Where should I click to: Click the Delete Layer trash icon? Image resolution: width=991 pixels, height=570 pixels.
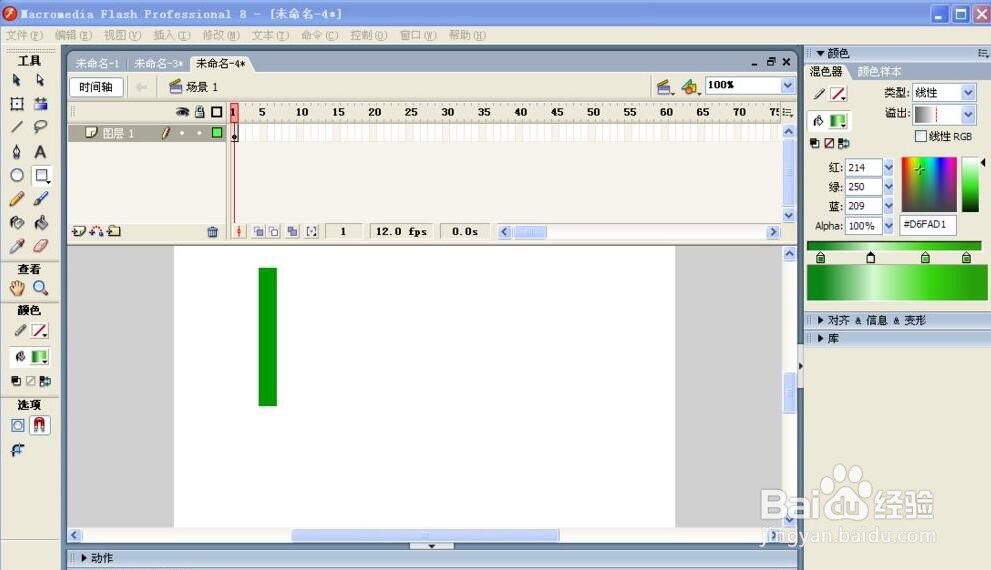pyautogui.click(x=212, y=232)
